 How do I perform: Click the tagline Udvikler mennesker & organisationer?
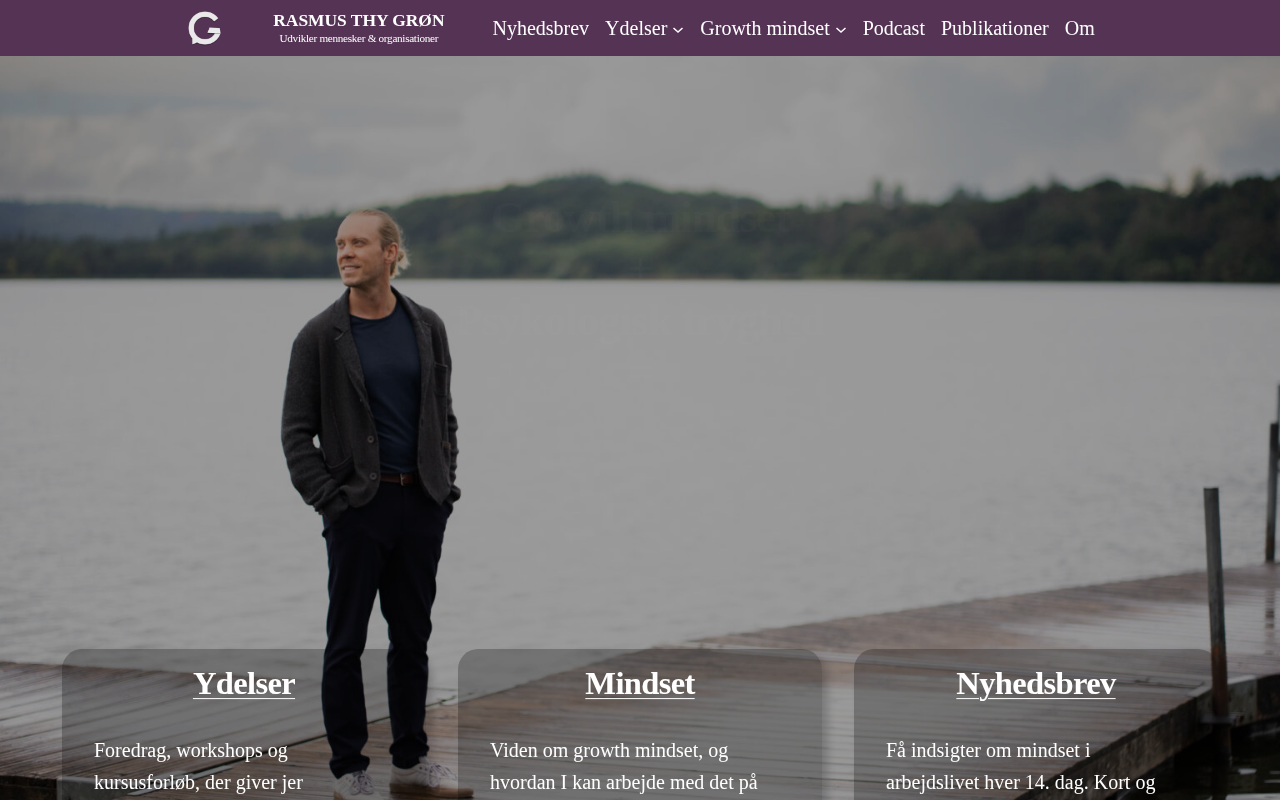click(x=359, y=39)
